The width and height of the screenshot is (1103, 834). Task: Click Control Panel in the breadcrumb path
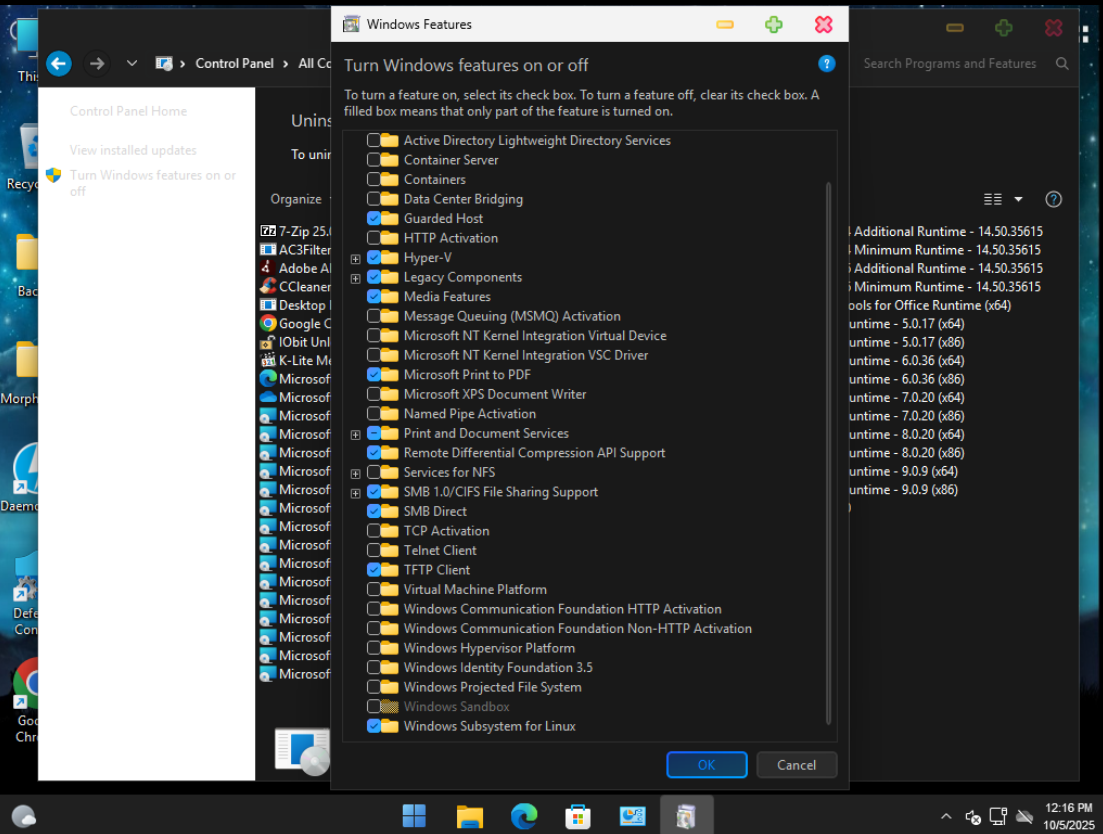[x=234, y=64]
